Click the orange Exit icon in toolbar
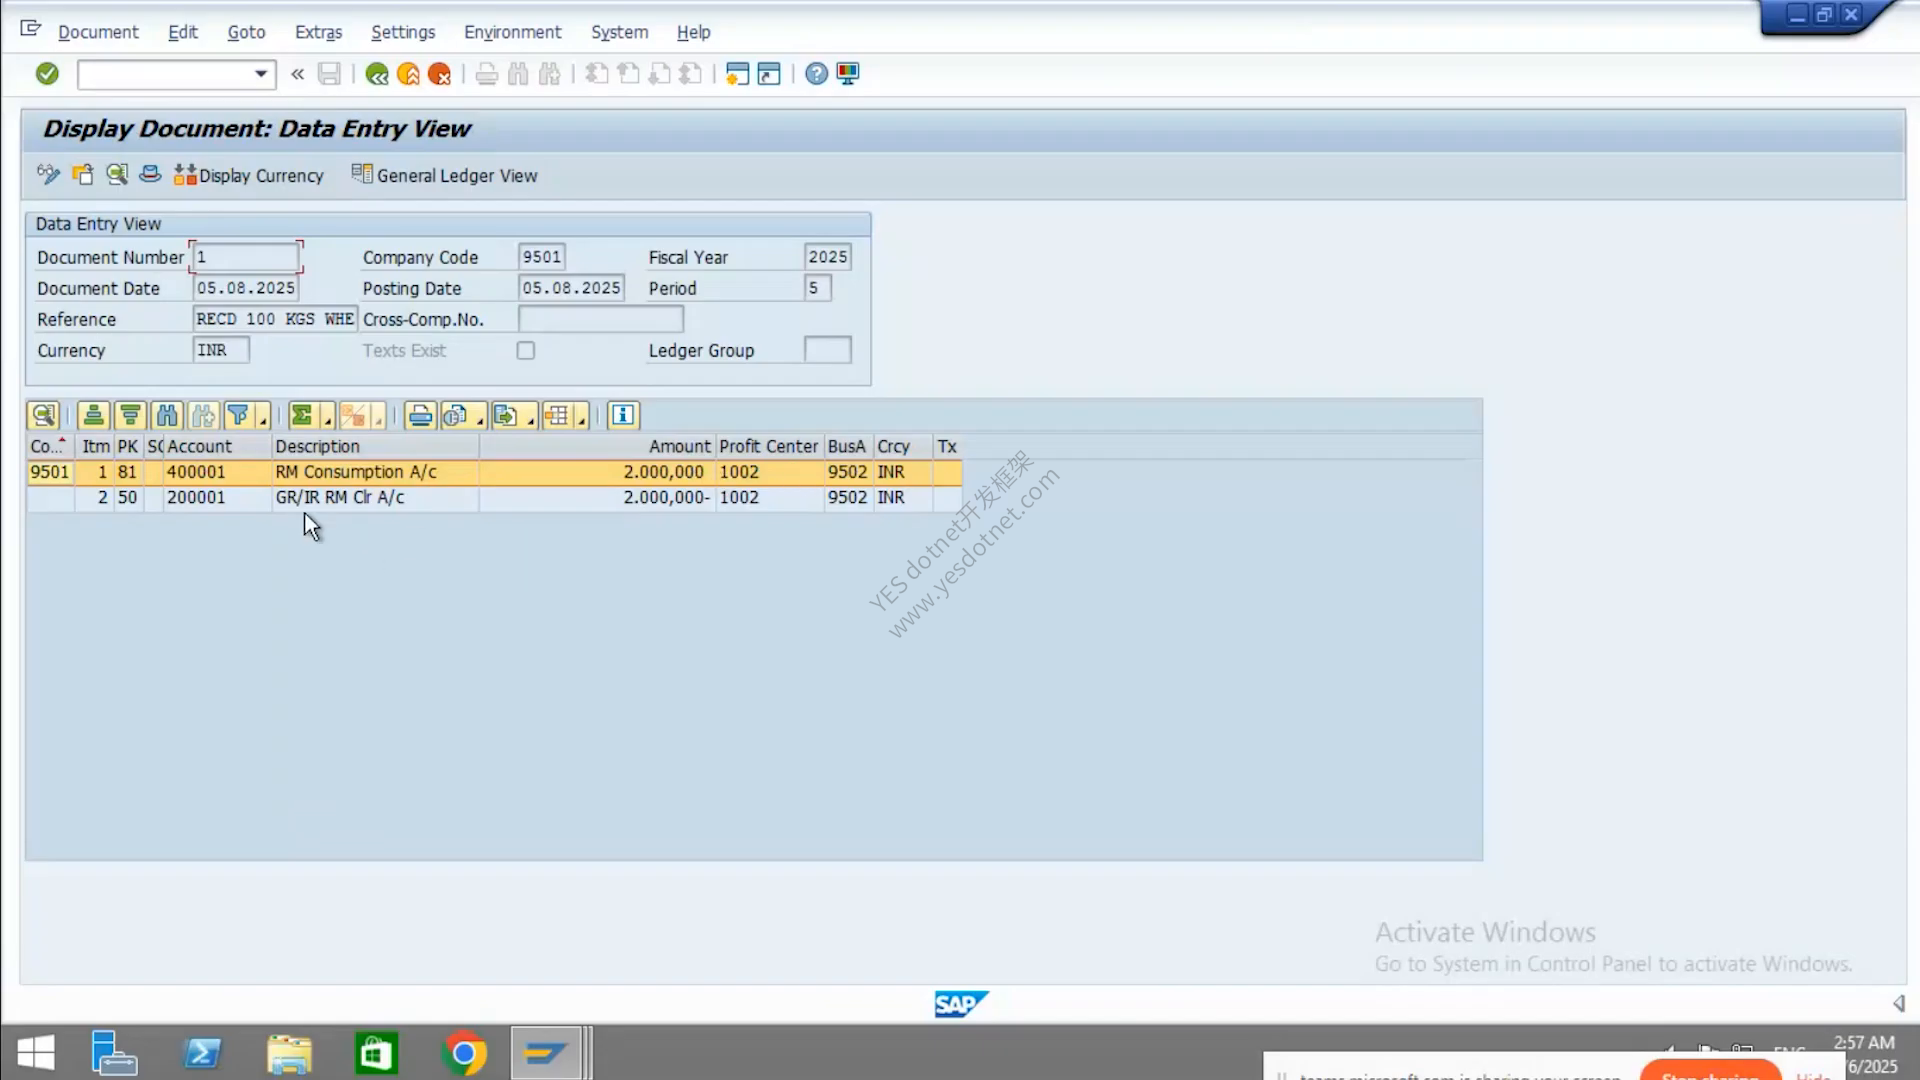The width and height of the screenshot is (1920, 1080). [x=408, y=74]
